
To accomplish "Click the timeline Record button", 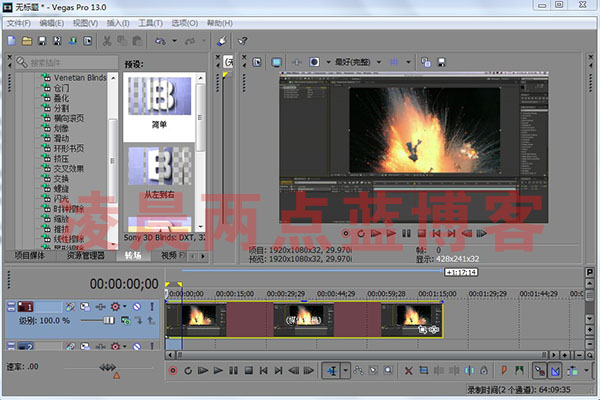I will pos(173,371).
